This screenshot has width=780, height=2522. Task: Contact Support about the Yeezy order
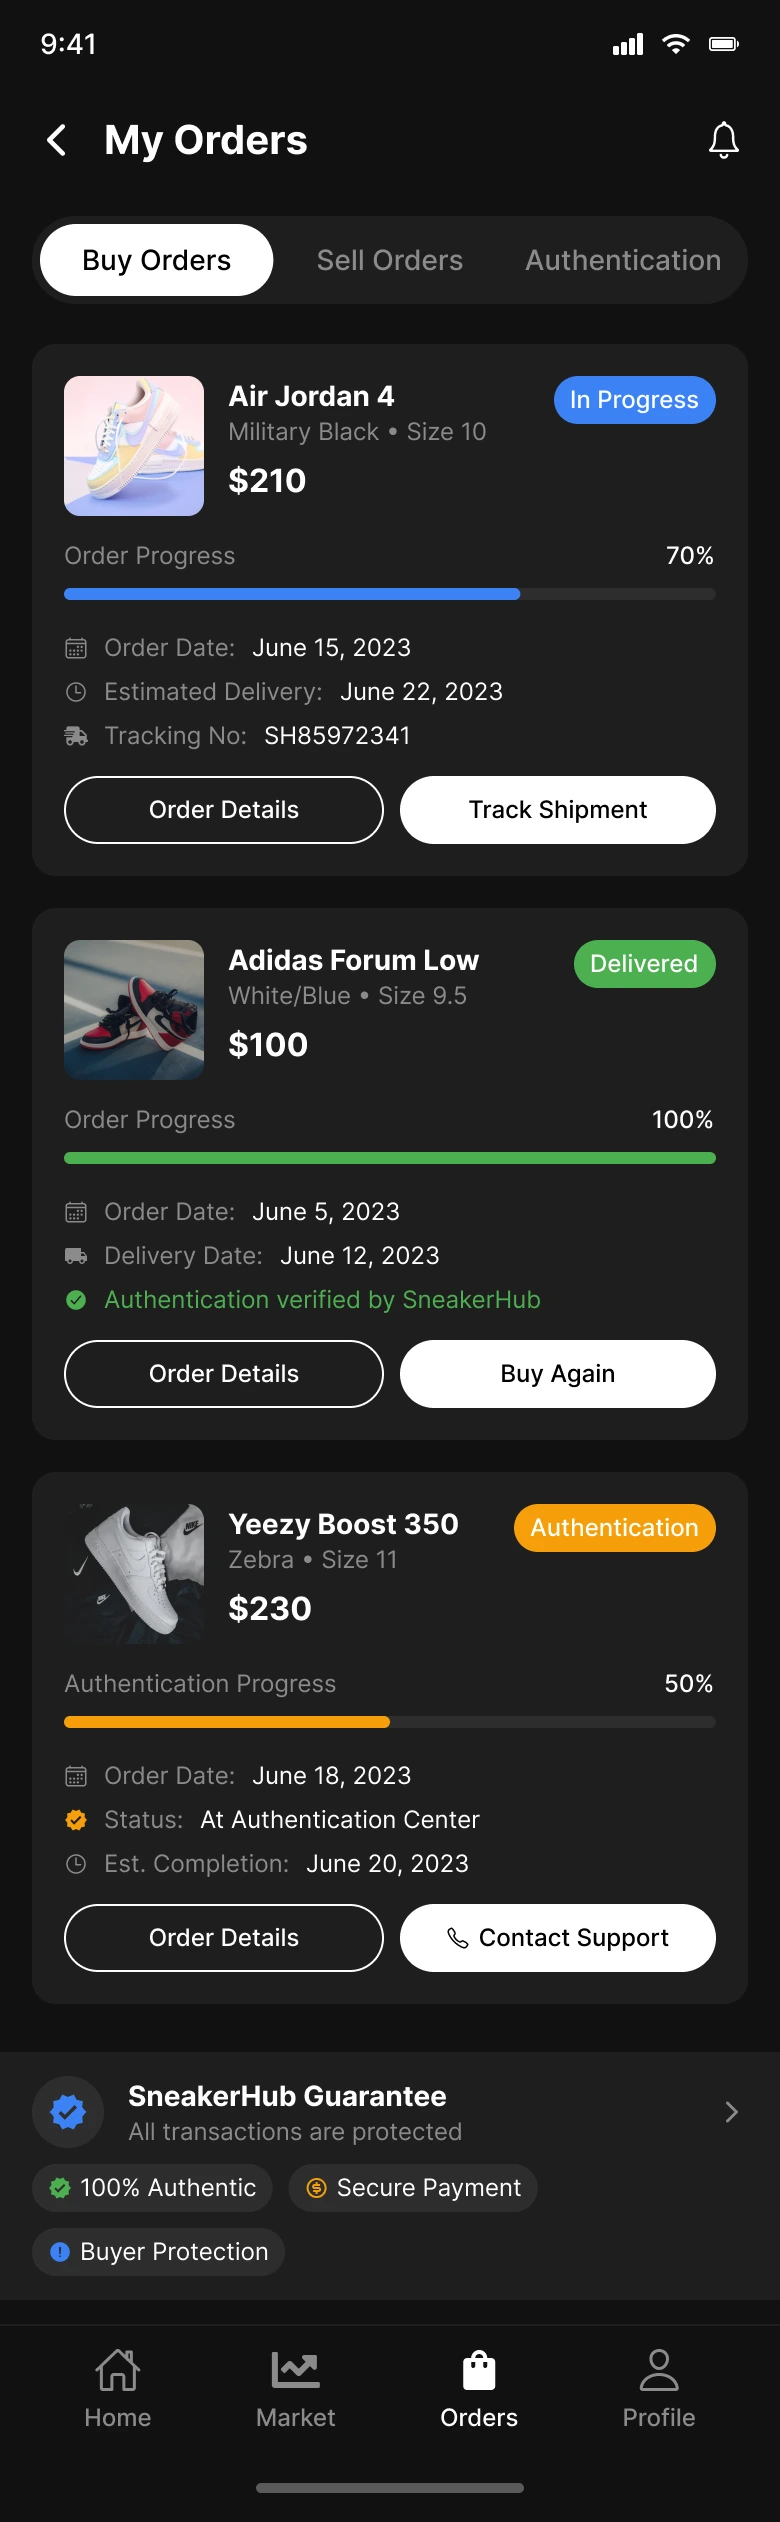pyautogui.click(x=558, y=1938)
